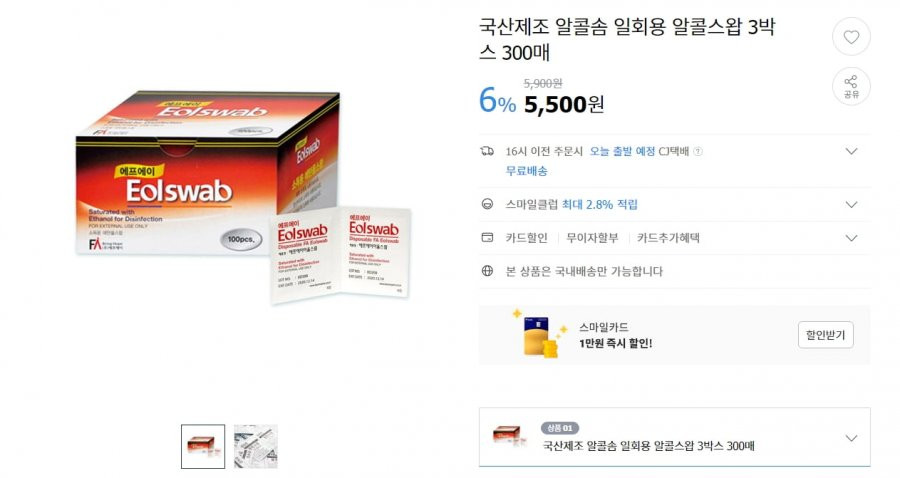Expand the shipping info chevron
The image size is (900, 478).
851,151
